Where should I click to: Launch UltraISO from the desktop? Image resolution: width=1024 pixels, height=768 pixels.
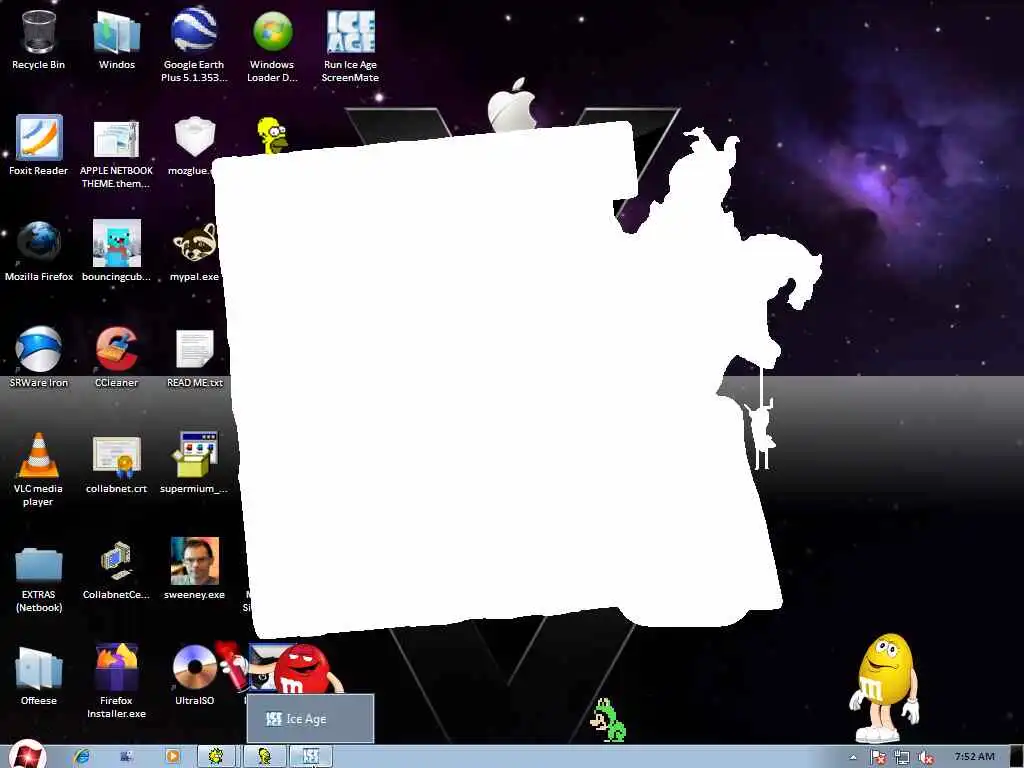[x=194, y=676]
